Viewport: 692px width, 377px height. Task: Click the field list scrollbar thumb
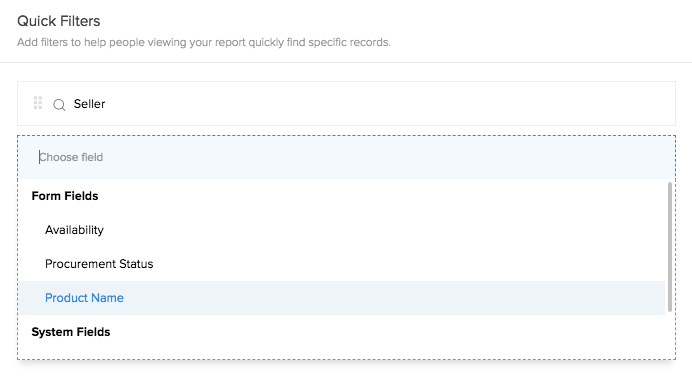coord(669,247)
